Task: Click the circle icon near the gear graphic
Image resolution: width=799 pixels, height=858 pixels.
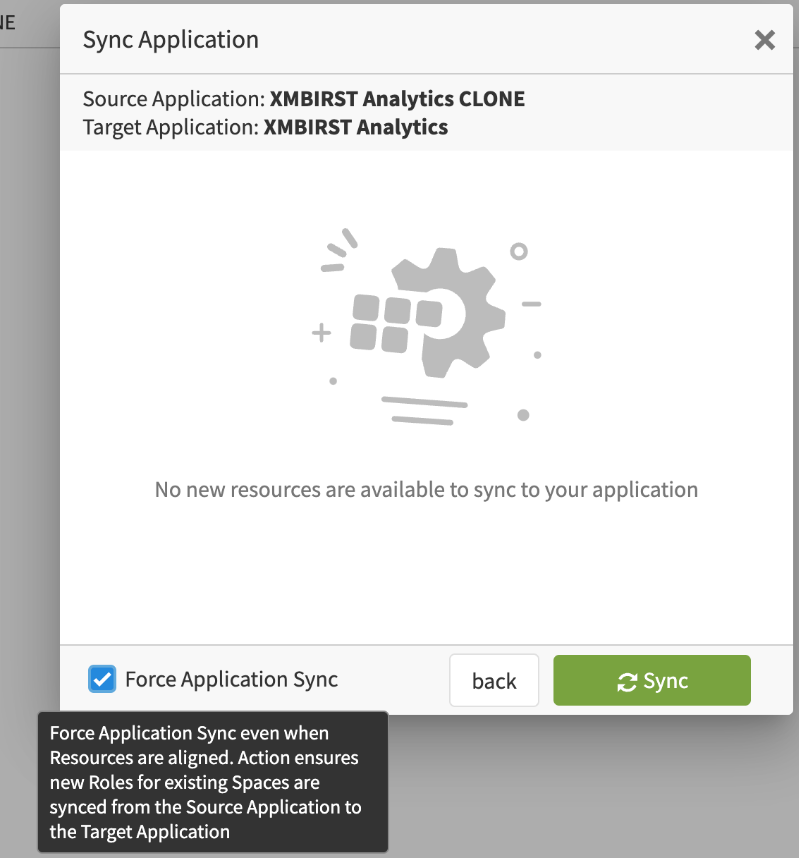Action: tap(519, 253)
